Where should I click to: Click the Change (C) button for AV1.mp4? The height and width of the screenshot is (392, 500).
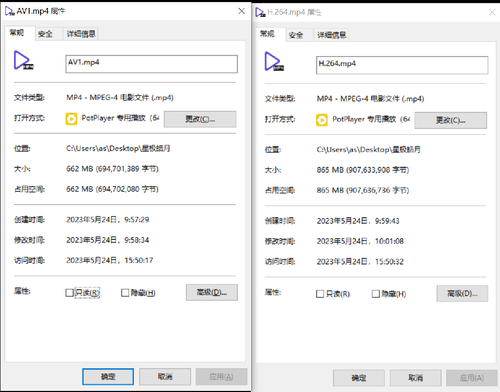200,119
